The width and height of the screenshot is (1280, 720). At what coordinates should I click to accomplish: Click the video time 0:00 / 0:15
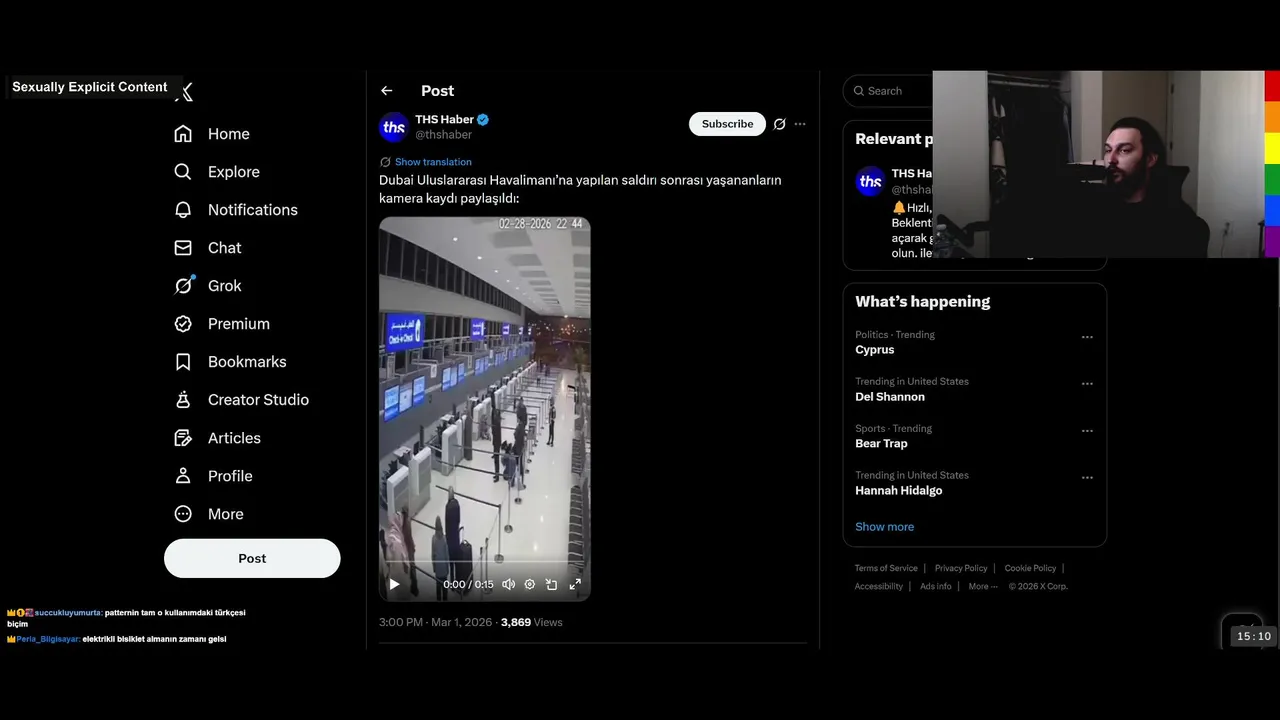tap(468, 584)
